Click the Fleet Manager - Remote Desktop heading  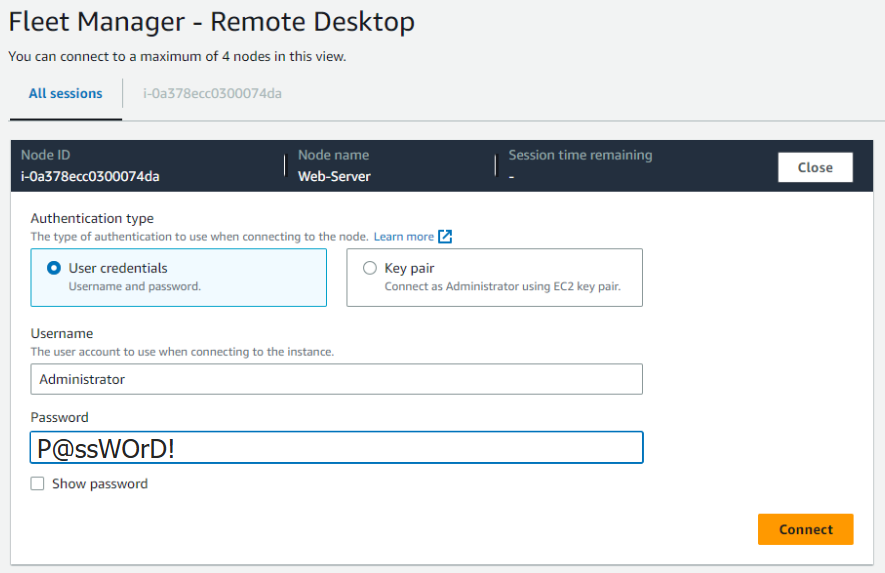(212, 23)
